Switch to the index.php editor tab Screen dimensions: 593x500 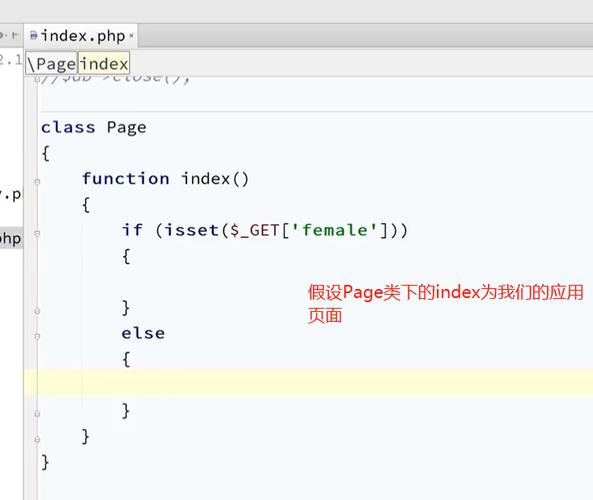[x=81, y=36]
